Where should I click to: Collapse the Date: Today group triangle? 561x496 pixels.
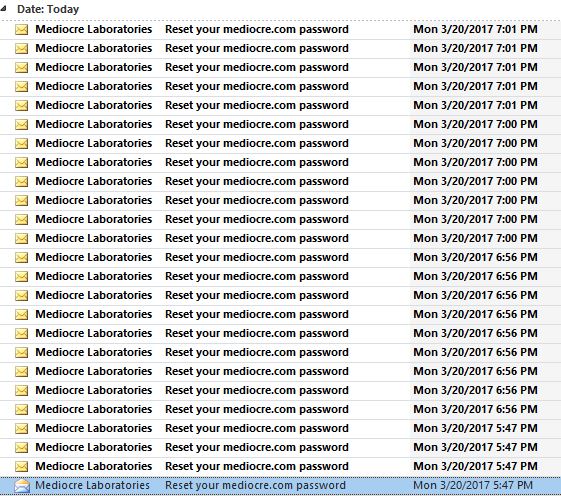pyautogui.click(x=3, y=9)
